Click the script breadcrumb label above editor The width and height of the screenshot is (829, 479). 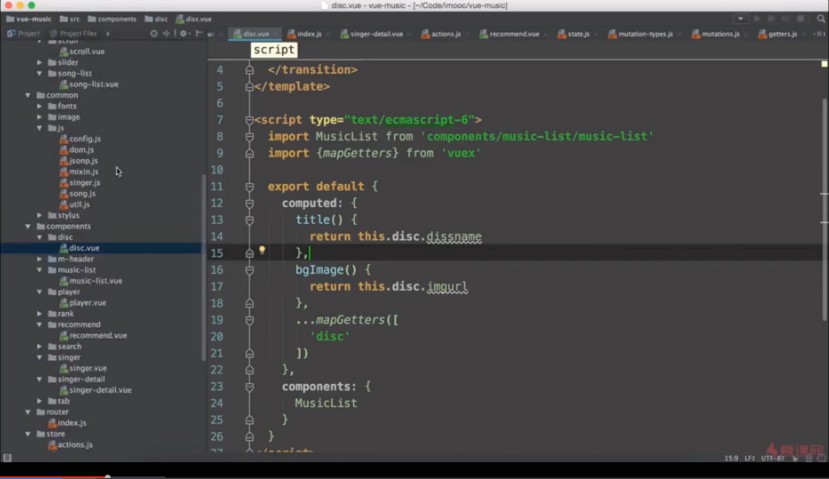(x=274, y=50)
